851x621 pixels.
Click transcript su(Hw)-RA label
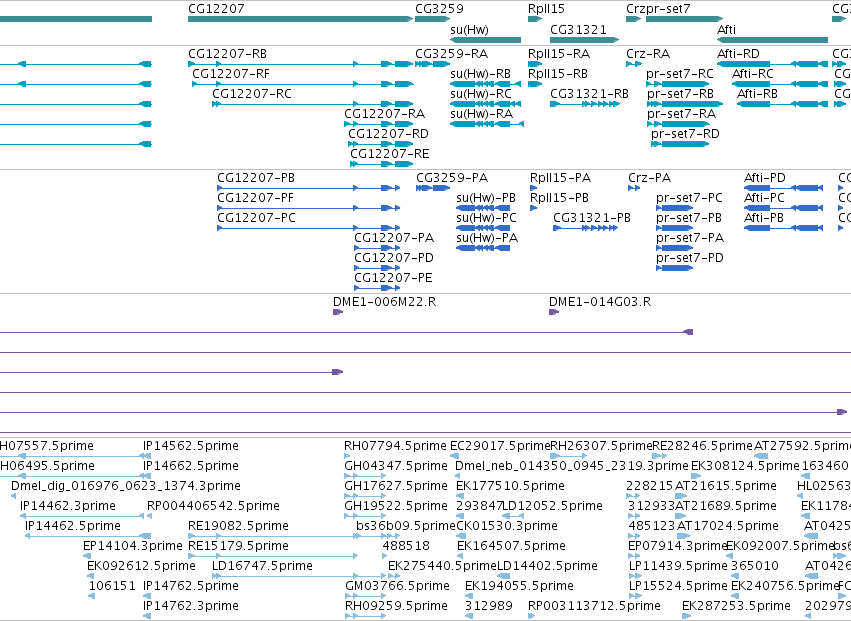(481, 114)
